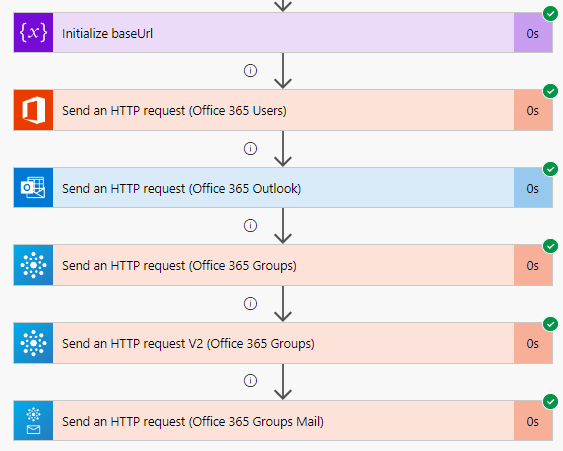Click the purple variable icon for Initialize baseUrl
Image resolution: width=563 pixels, height=451 pixels.
(33, 33)
